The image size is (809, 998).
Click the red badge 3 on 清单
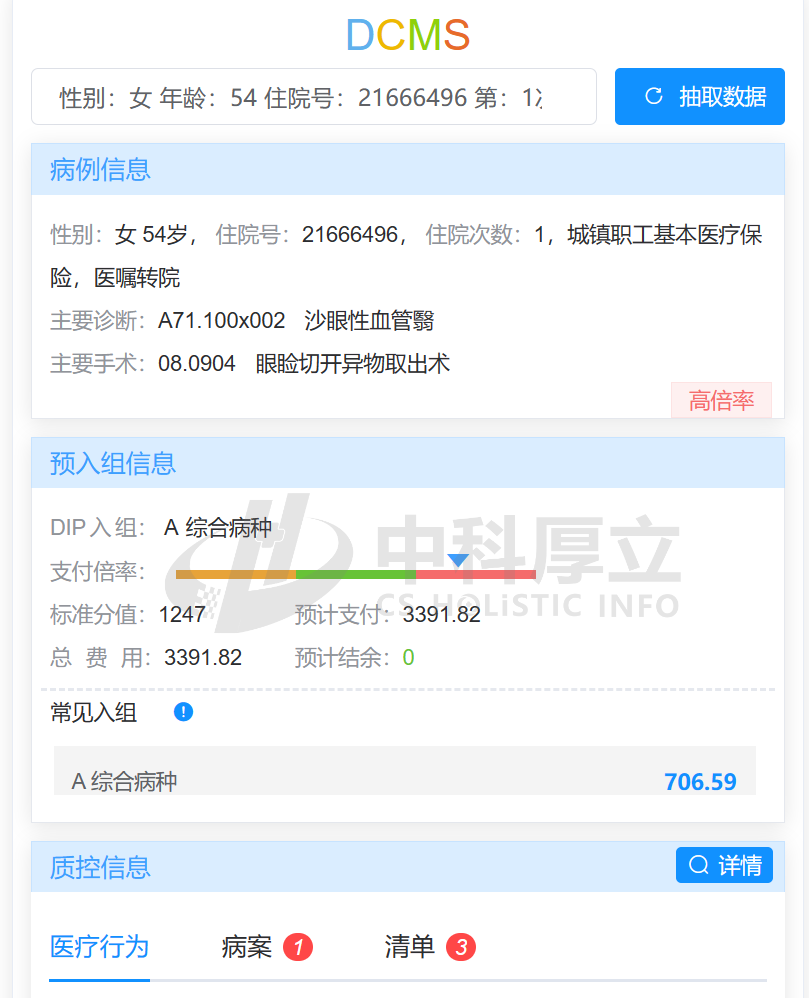point(461,947)
